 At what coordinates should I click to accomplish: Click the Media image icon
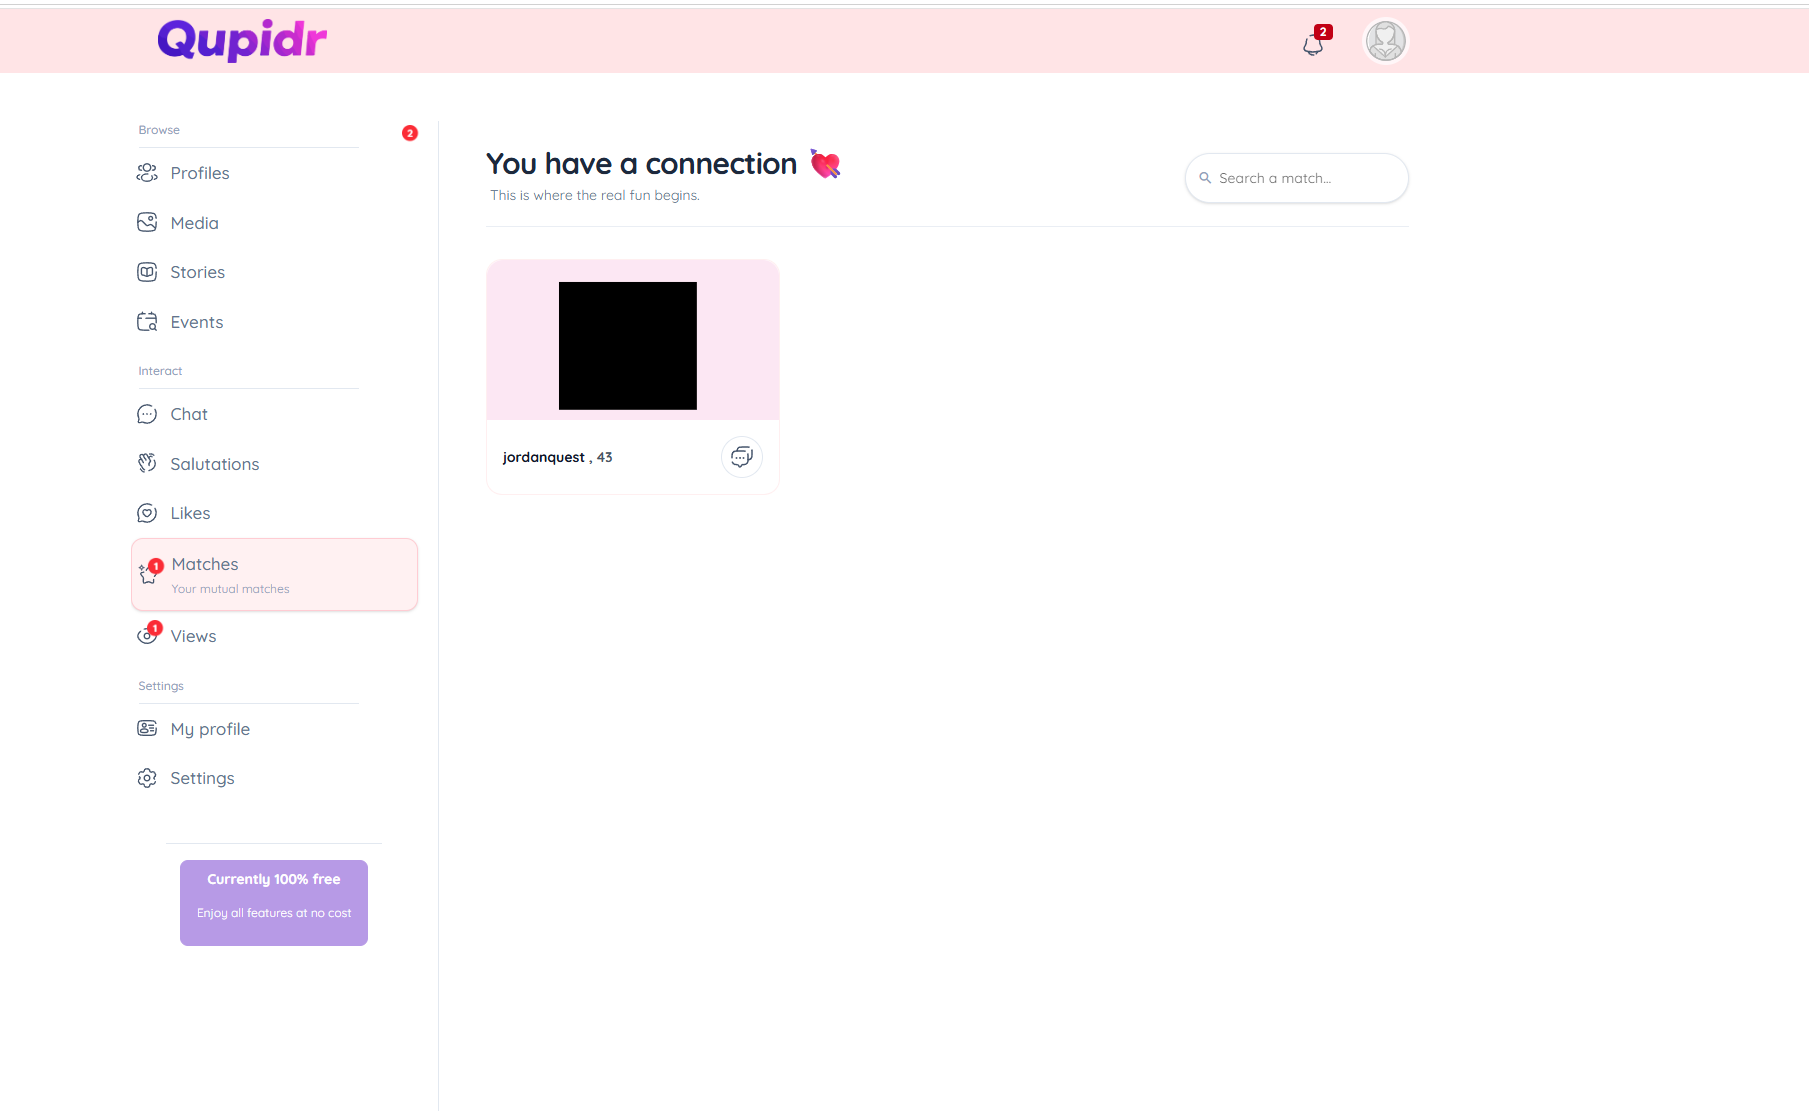[147, 222]
